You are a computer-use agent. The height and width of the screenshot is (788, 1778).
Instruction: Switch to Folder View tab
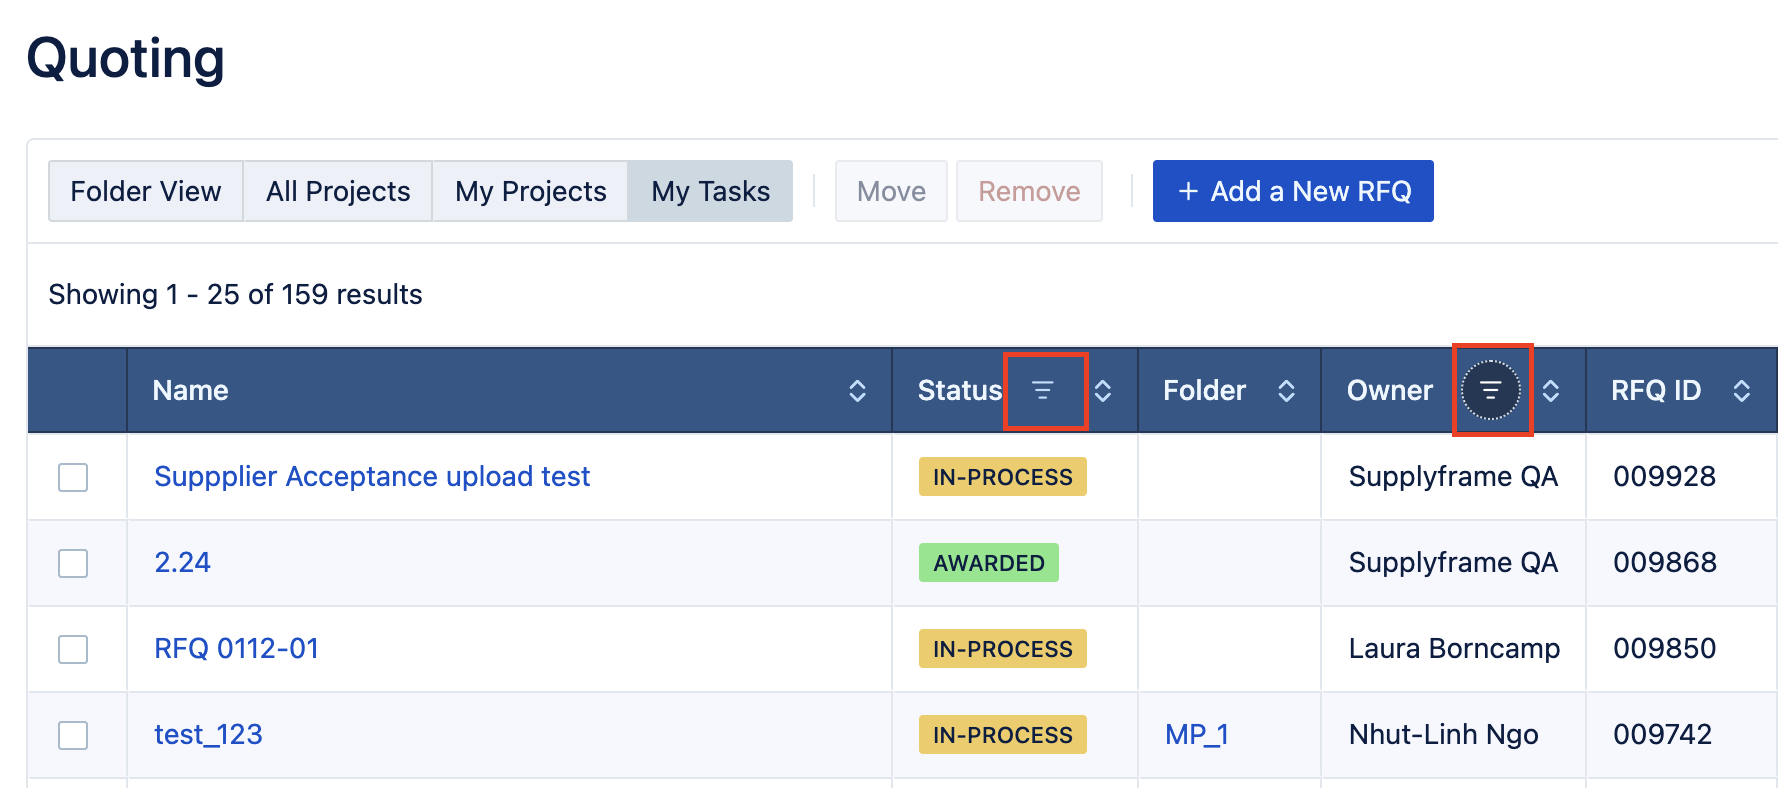coord(146,191)
